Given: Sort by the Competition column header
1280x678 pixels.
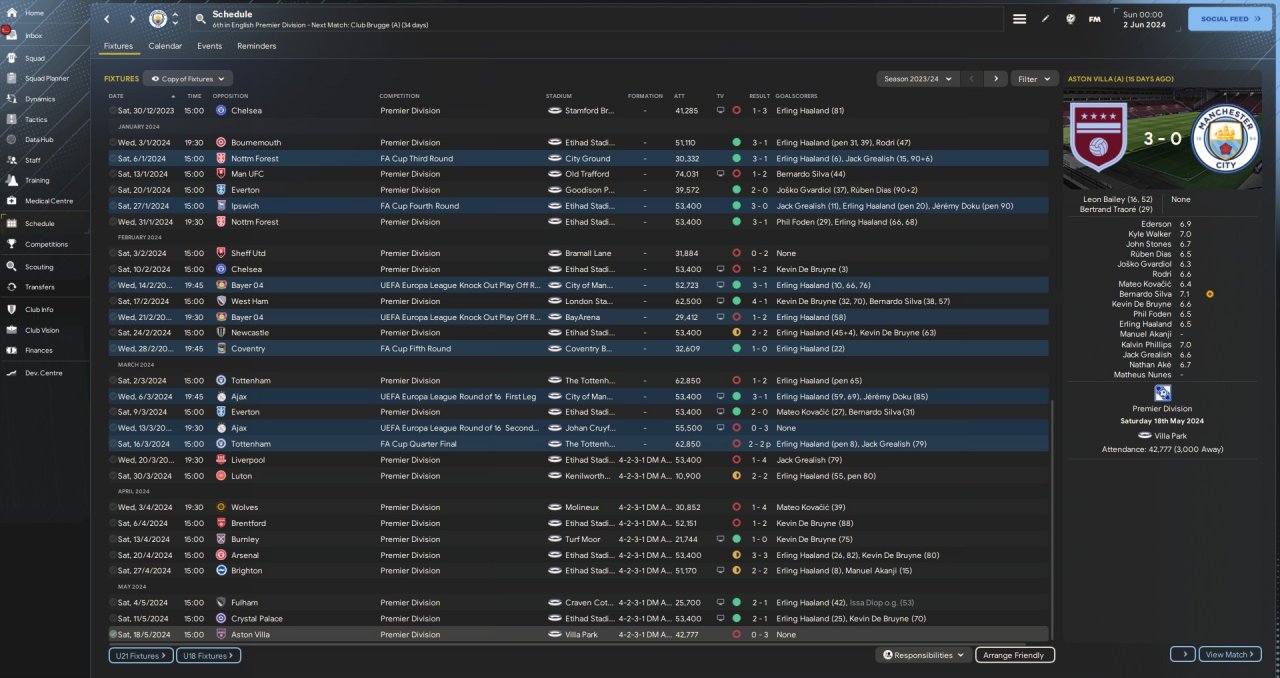Looking at the screenshot, I should pyautogui.click(x=399, y=96).
